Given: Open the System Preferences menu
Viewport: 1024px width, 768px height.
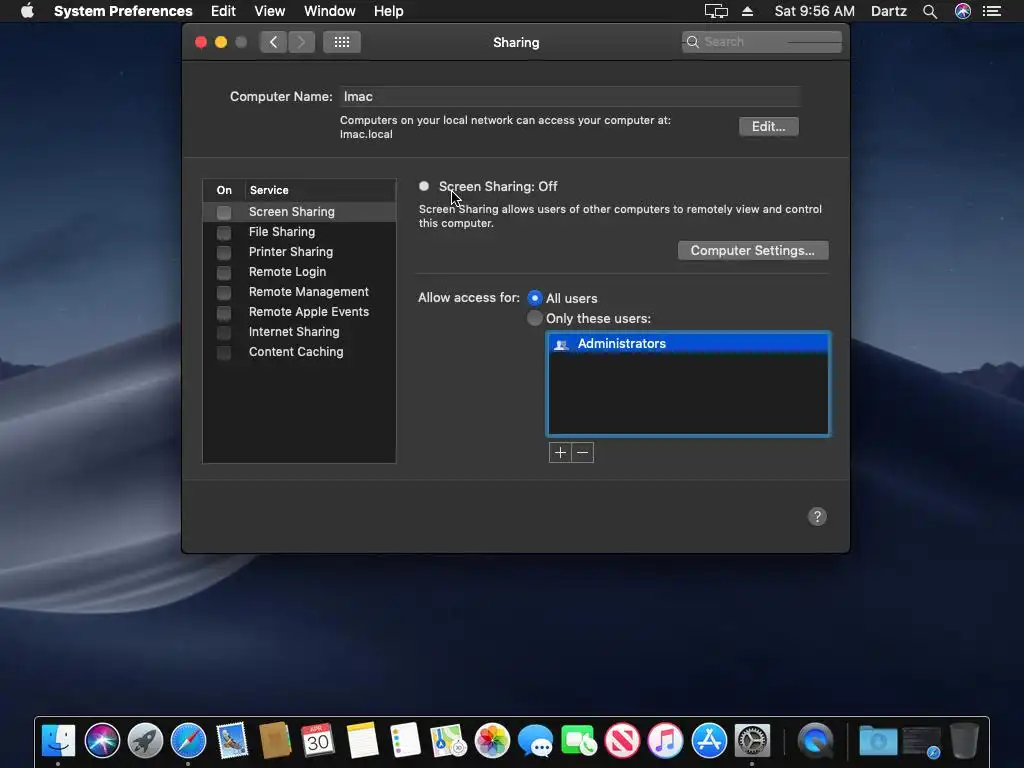Looking at the screenshot, I should 123,11.
